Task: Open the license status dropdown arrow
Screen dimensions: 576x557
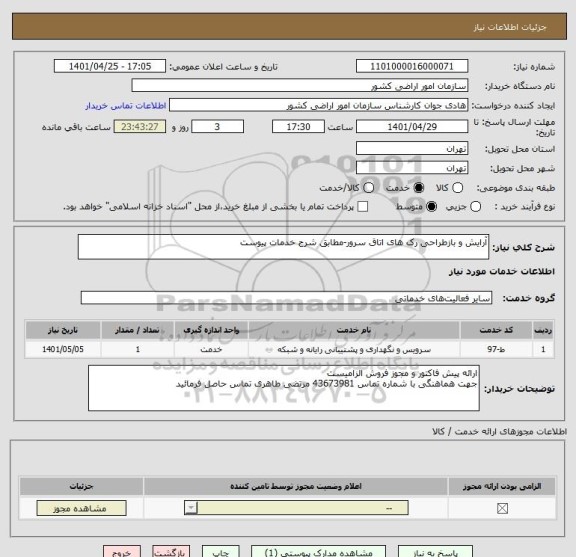Action: [x=191, y=508]
